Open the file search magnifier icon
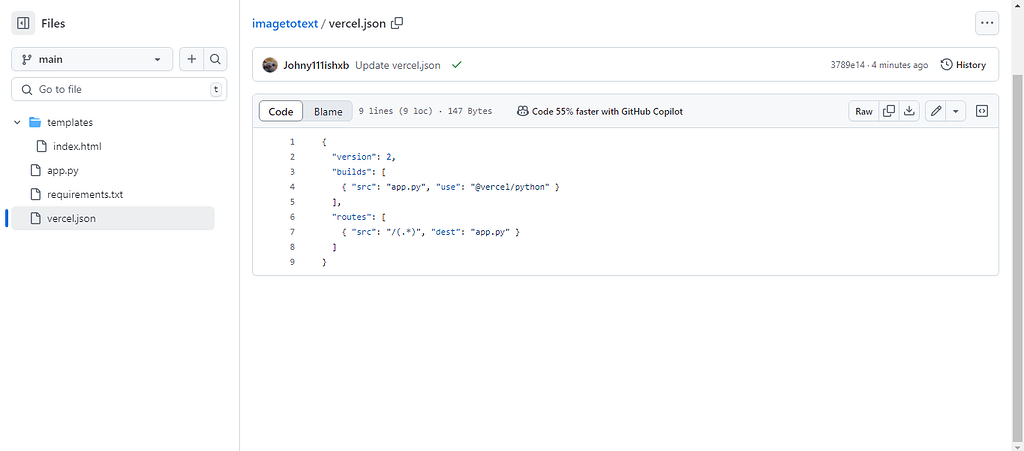This screenshot has width=1024, height=451. pos(215,59)
